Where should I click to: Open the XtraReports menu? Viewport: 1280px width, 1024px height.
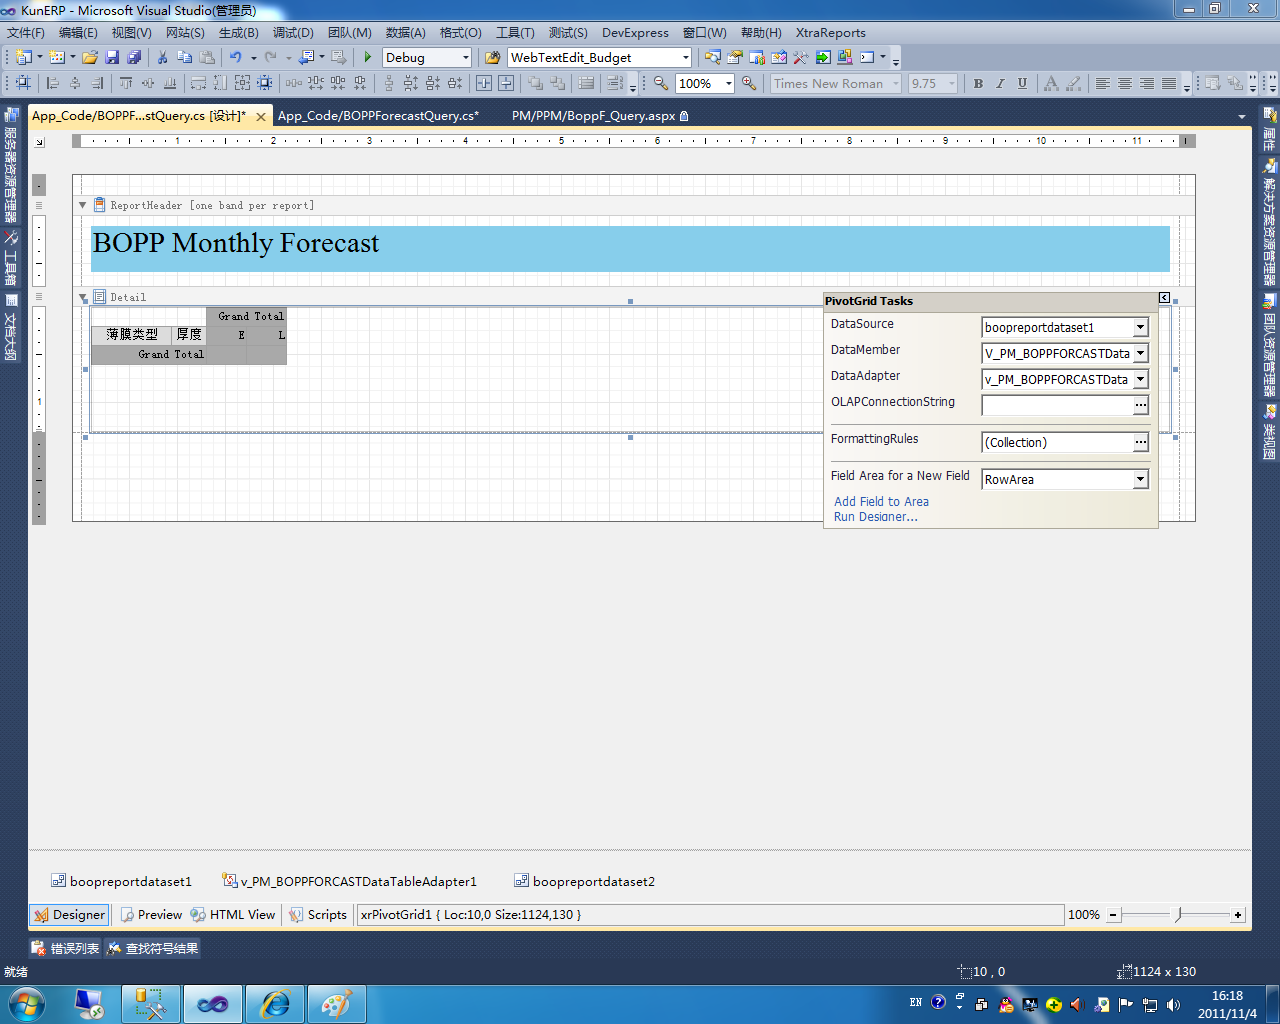pyautogui.click(x=830, y=33)
